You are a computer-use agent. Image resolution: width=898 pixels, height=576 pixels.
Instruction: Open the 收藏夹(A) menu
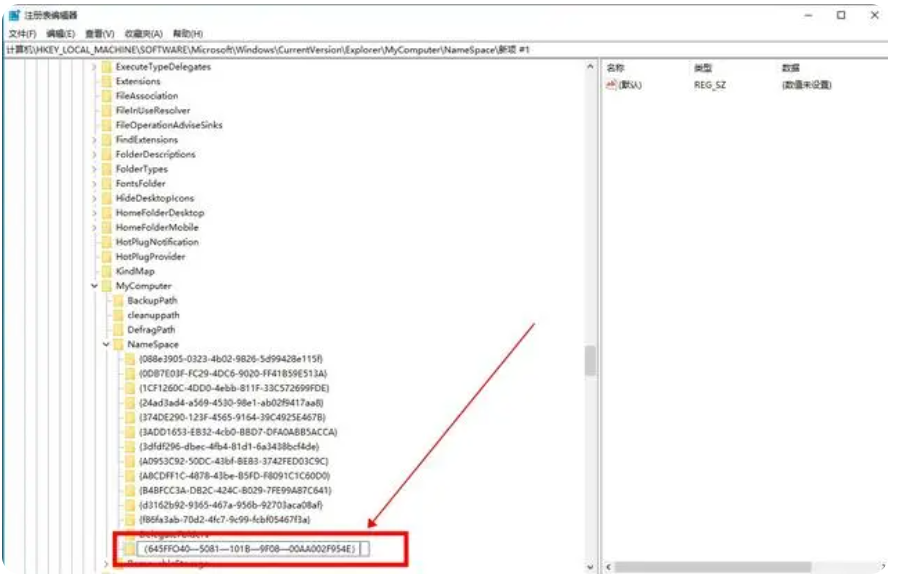[144, 34]
